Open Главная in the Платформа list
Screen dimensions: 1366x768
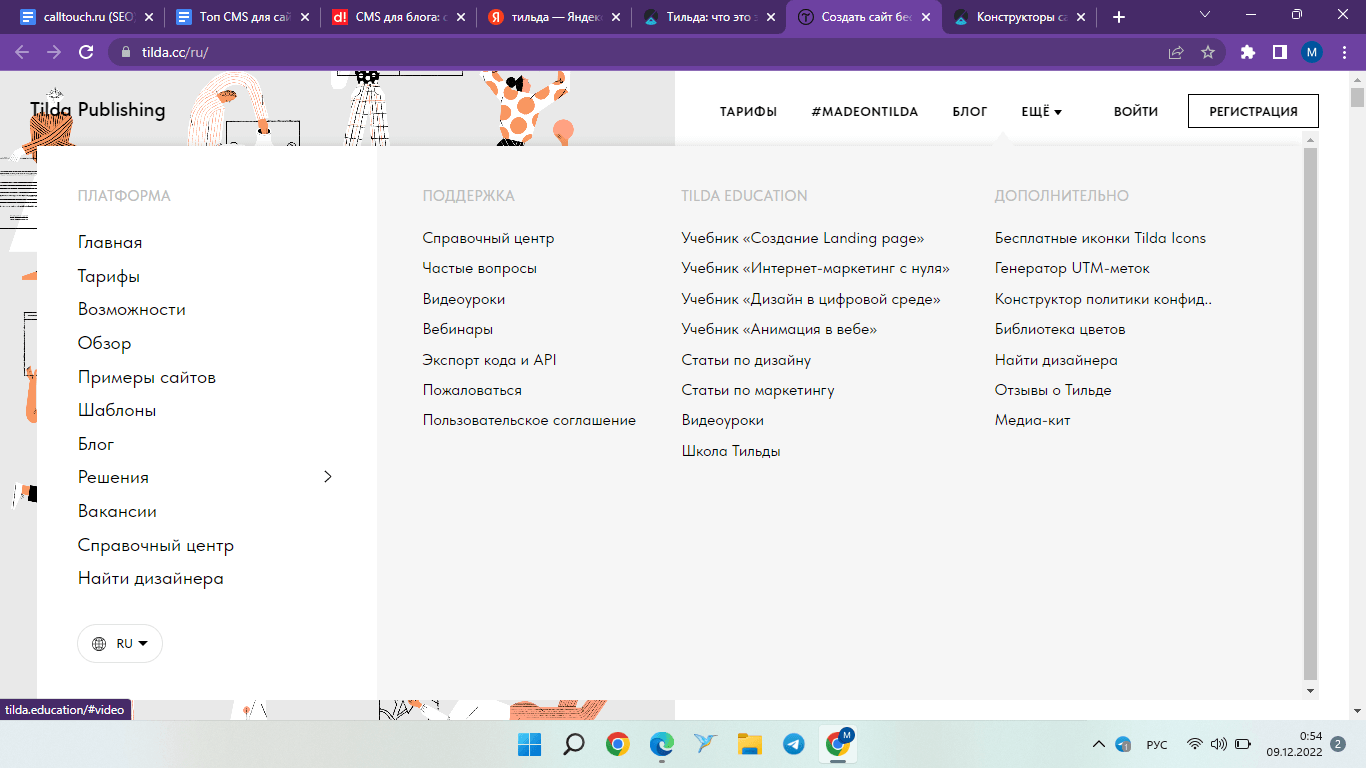pos(110,242)
